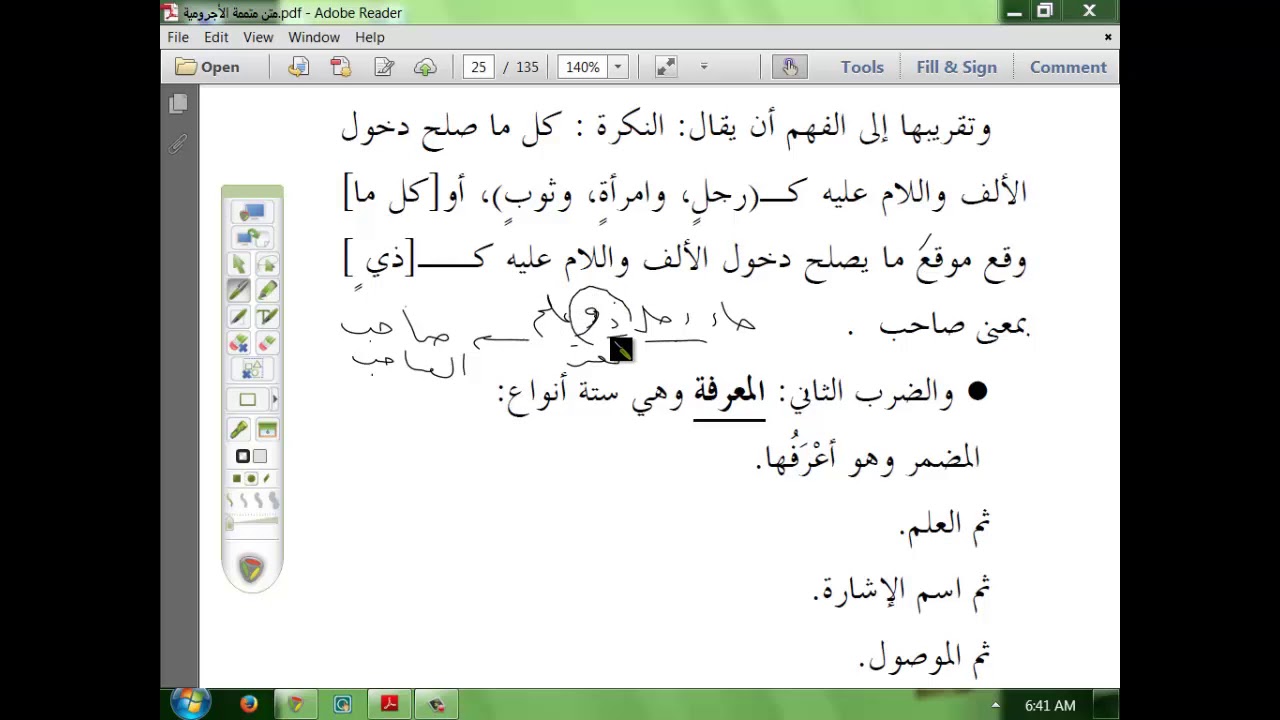Viewport: 1280px width, 720px height.
Task: Open the Comment pane
Action: coord(1068,67)
